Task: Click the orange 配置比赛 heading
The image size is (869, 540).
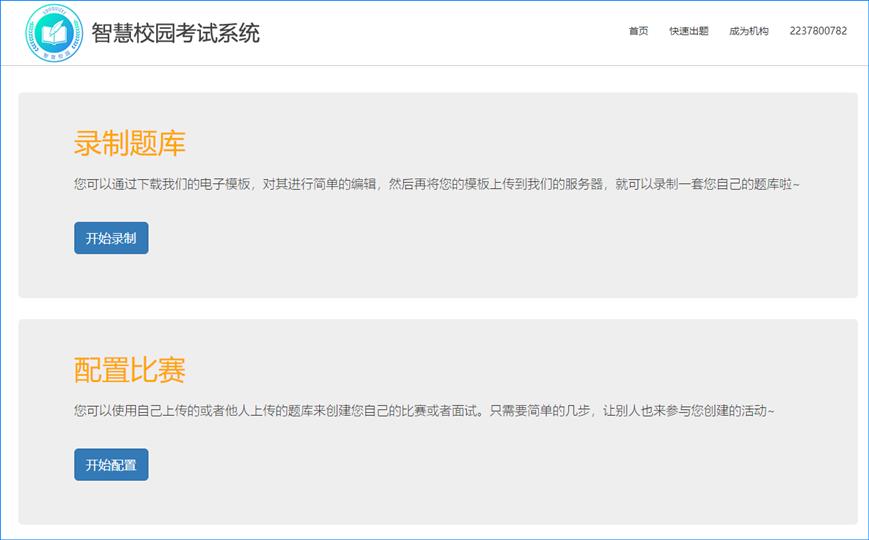Action: click(130, 370)
